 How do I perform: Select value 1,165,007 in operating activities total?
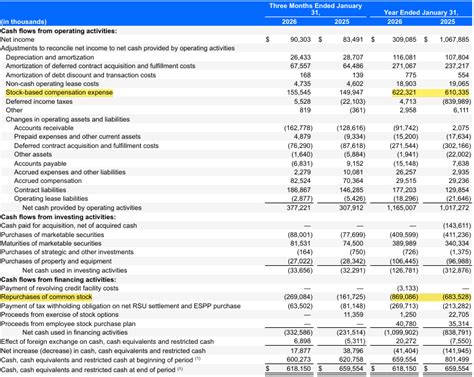[x=401, y=208]
